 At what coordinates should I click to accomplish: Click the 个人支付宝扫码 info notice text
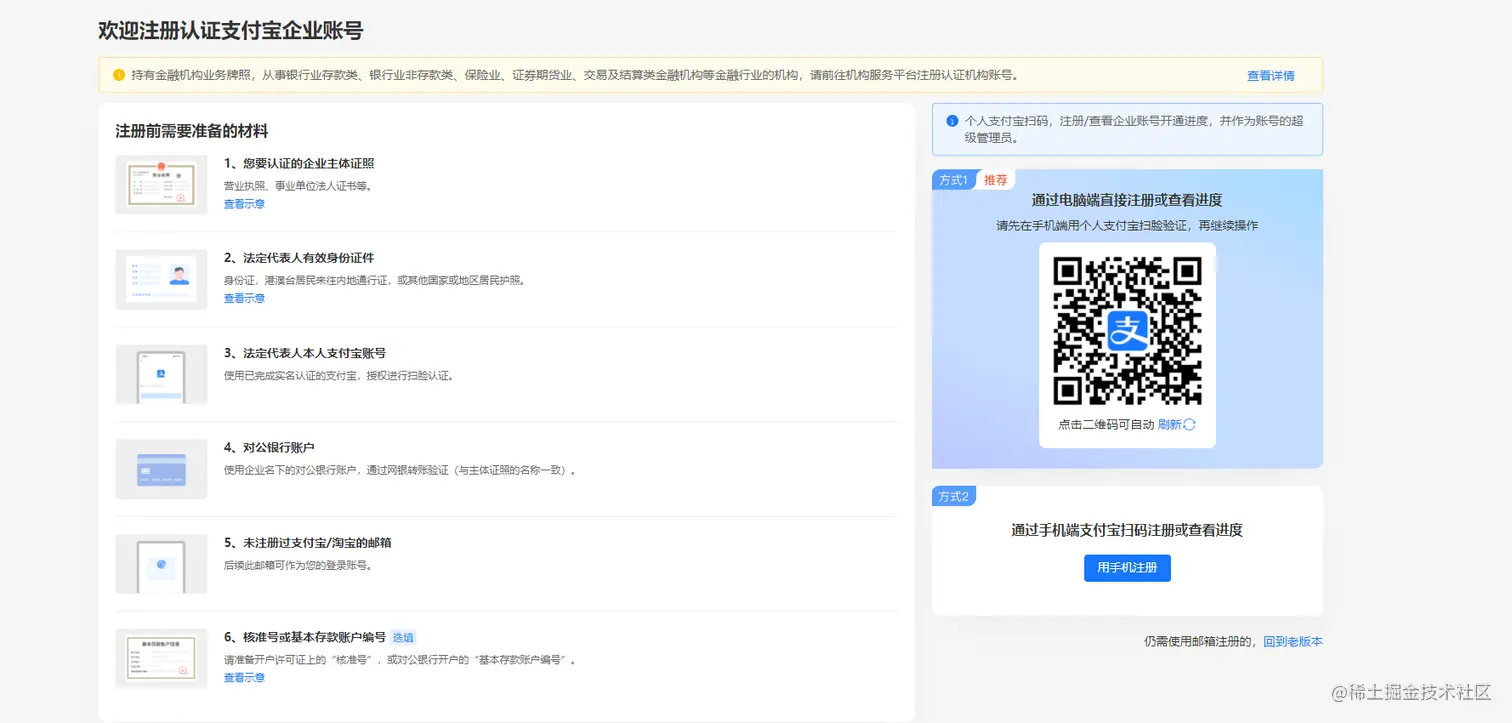(x=1135, y=129)
